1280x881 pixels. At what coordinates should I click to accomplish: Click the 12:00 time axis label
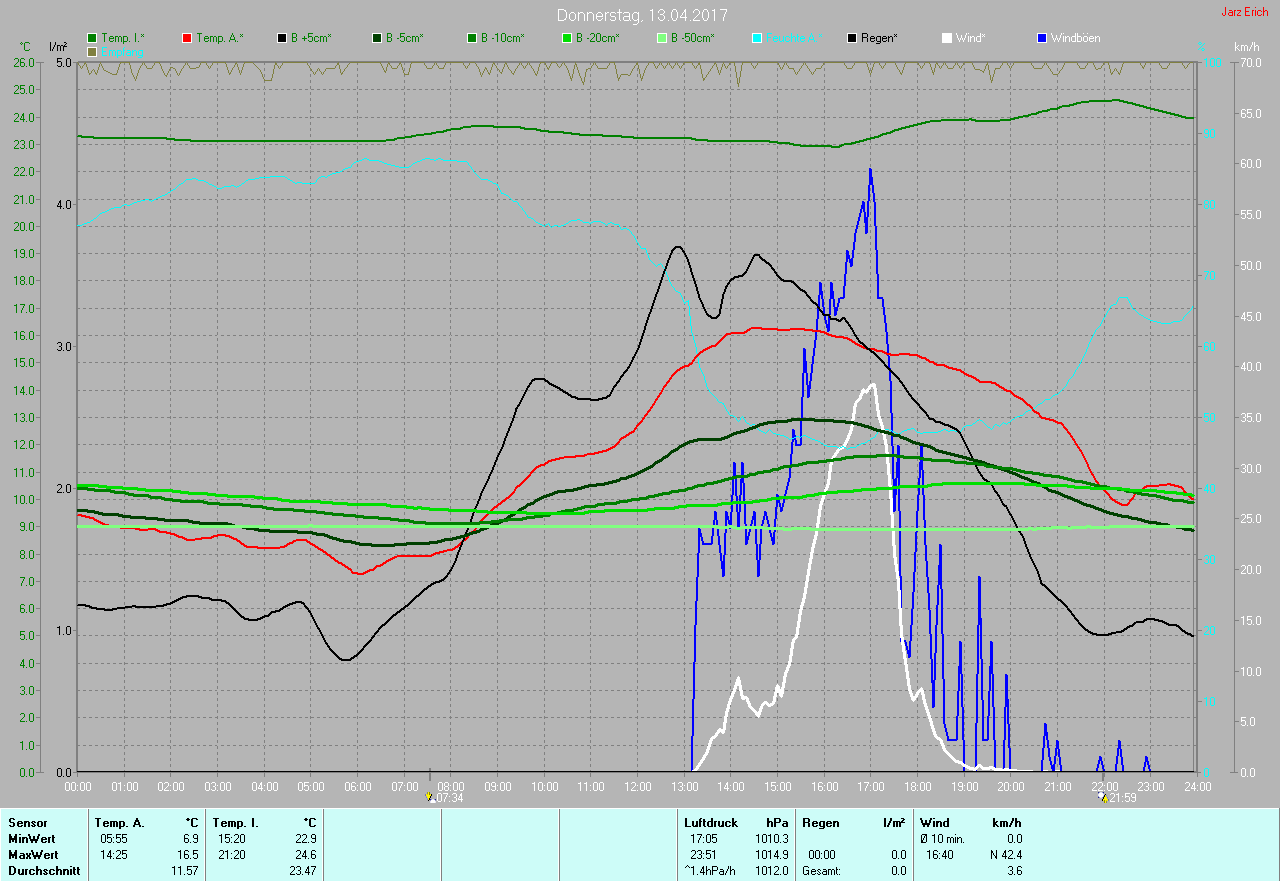pos(637,787)
